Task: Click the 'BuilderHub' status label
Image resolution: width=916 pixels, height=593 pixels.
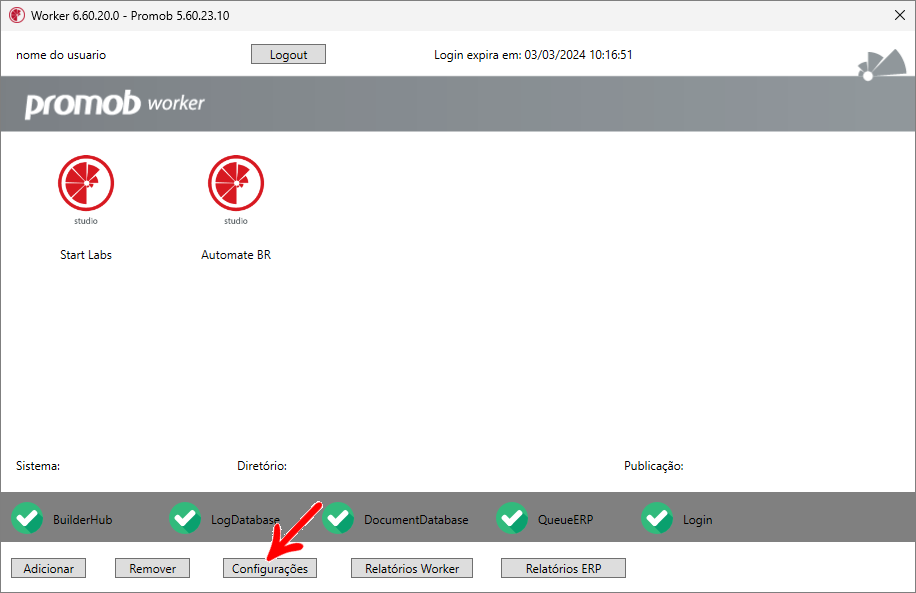Action: pyautogui.click(x=82, y=519)
